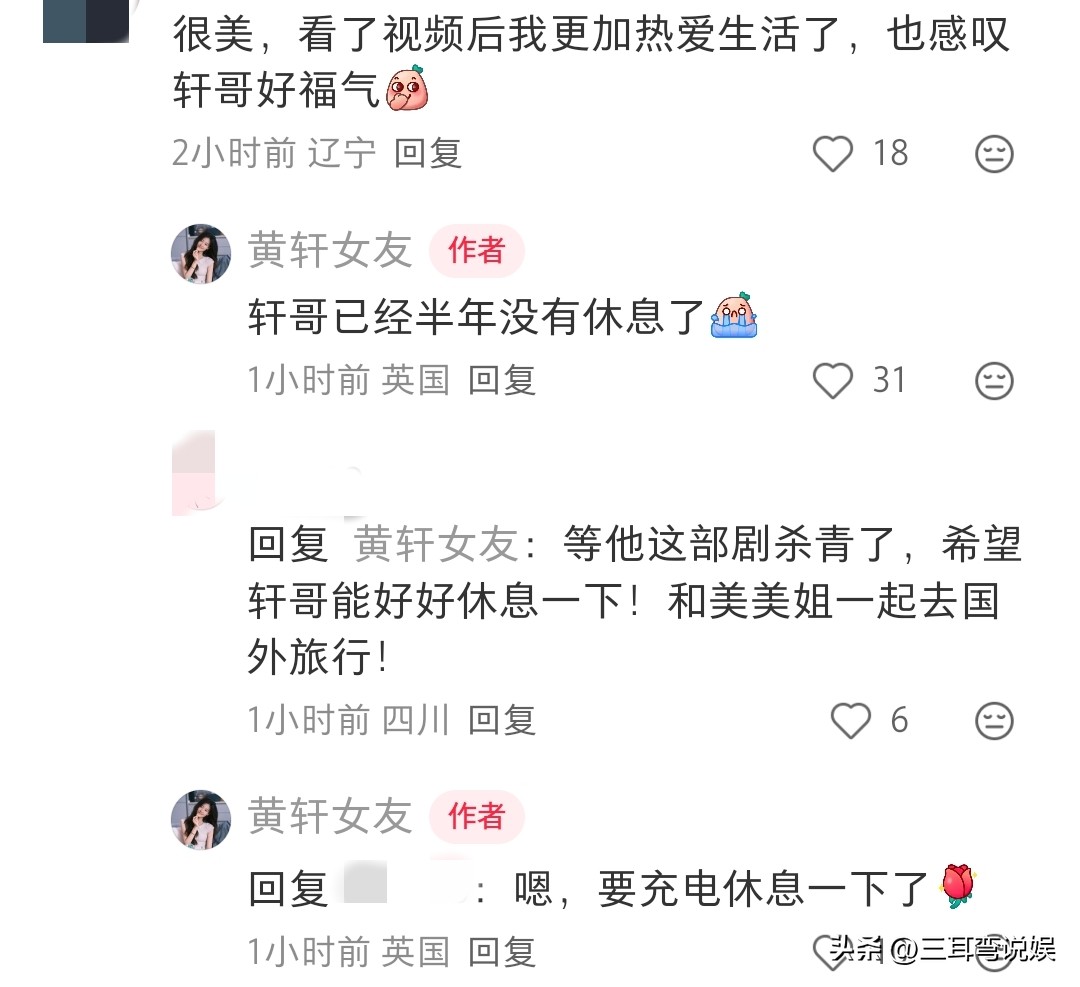Reply to the Liaoning comment
This screenshot has height=987, width=1080.
pyautogui.click(x=428, y=153)
